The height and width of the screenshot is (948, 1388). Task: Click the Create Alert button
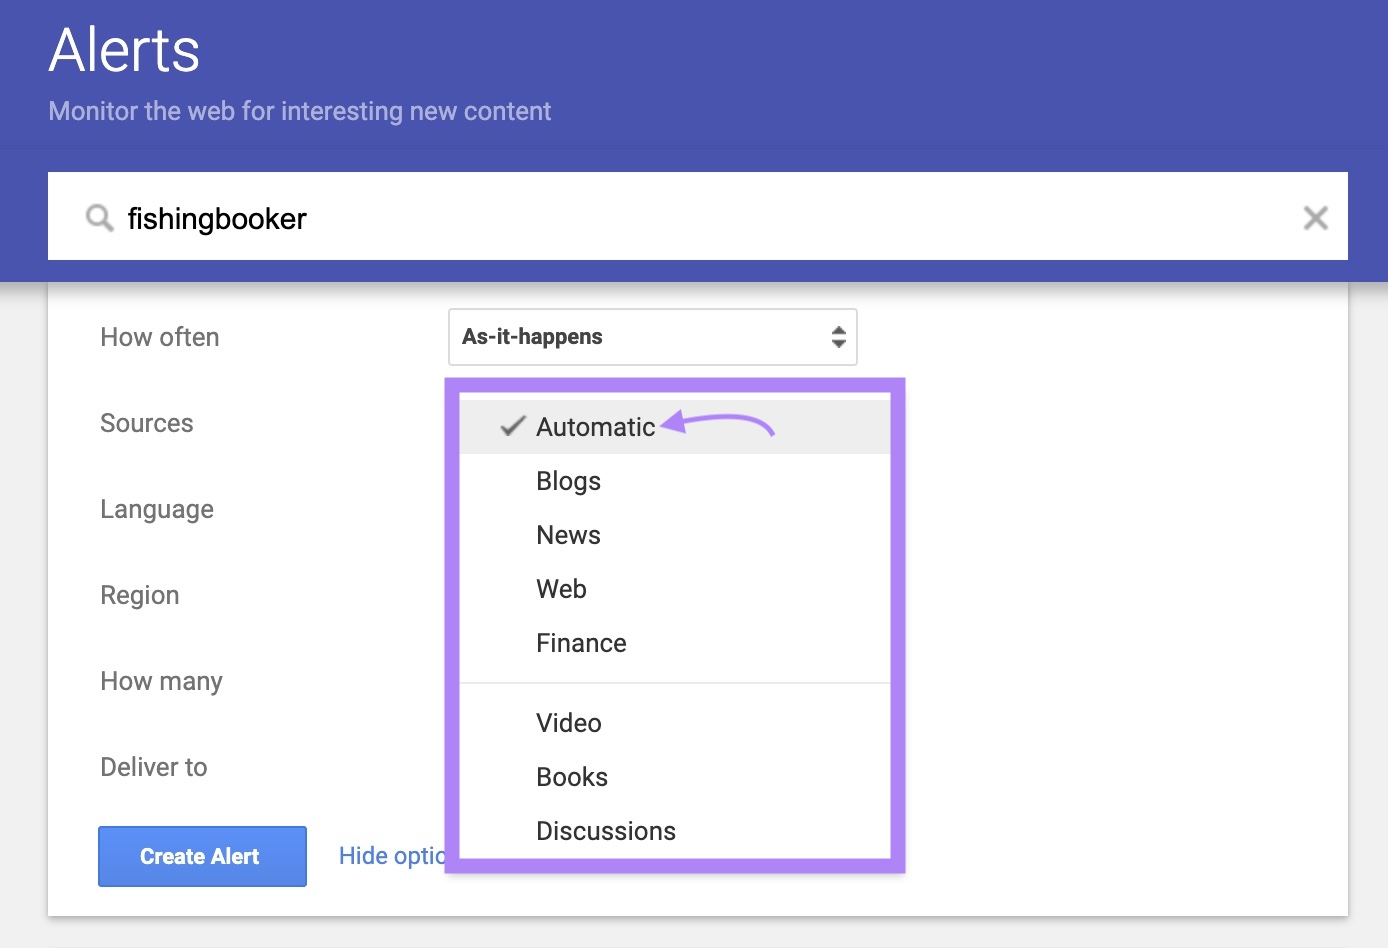click(201, 856)
